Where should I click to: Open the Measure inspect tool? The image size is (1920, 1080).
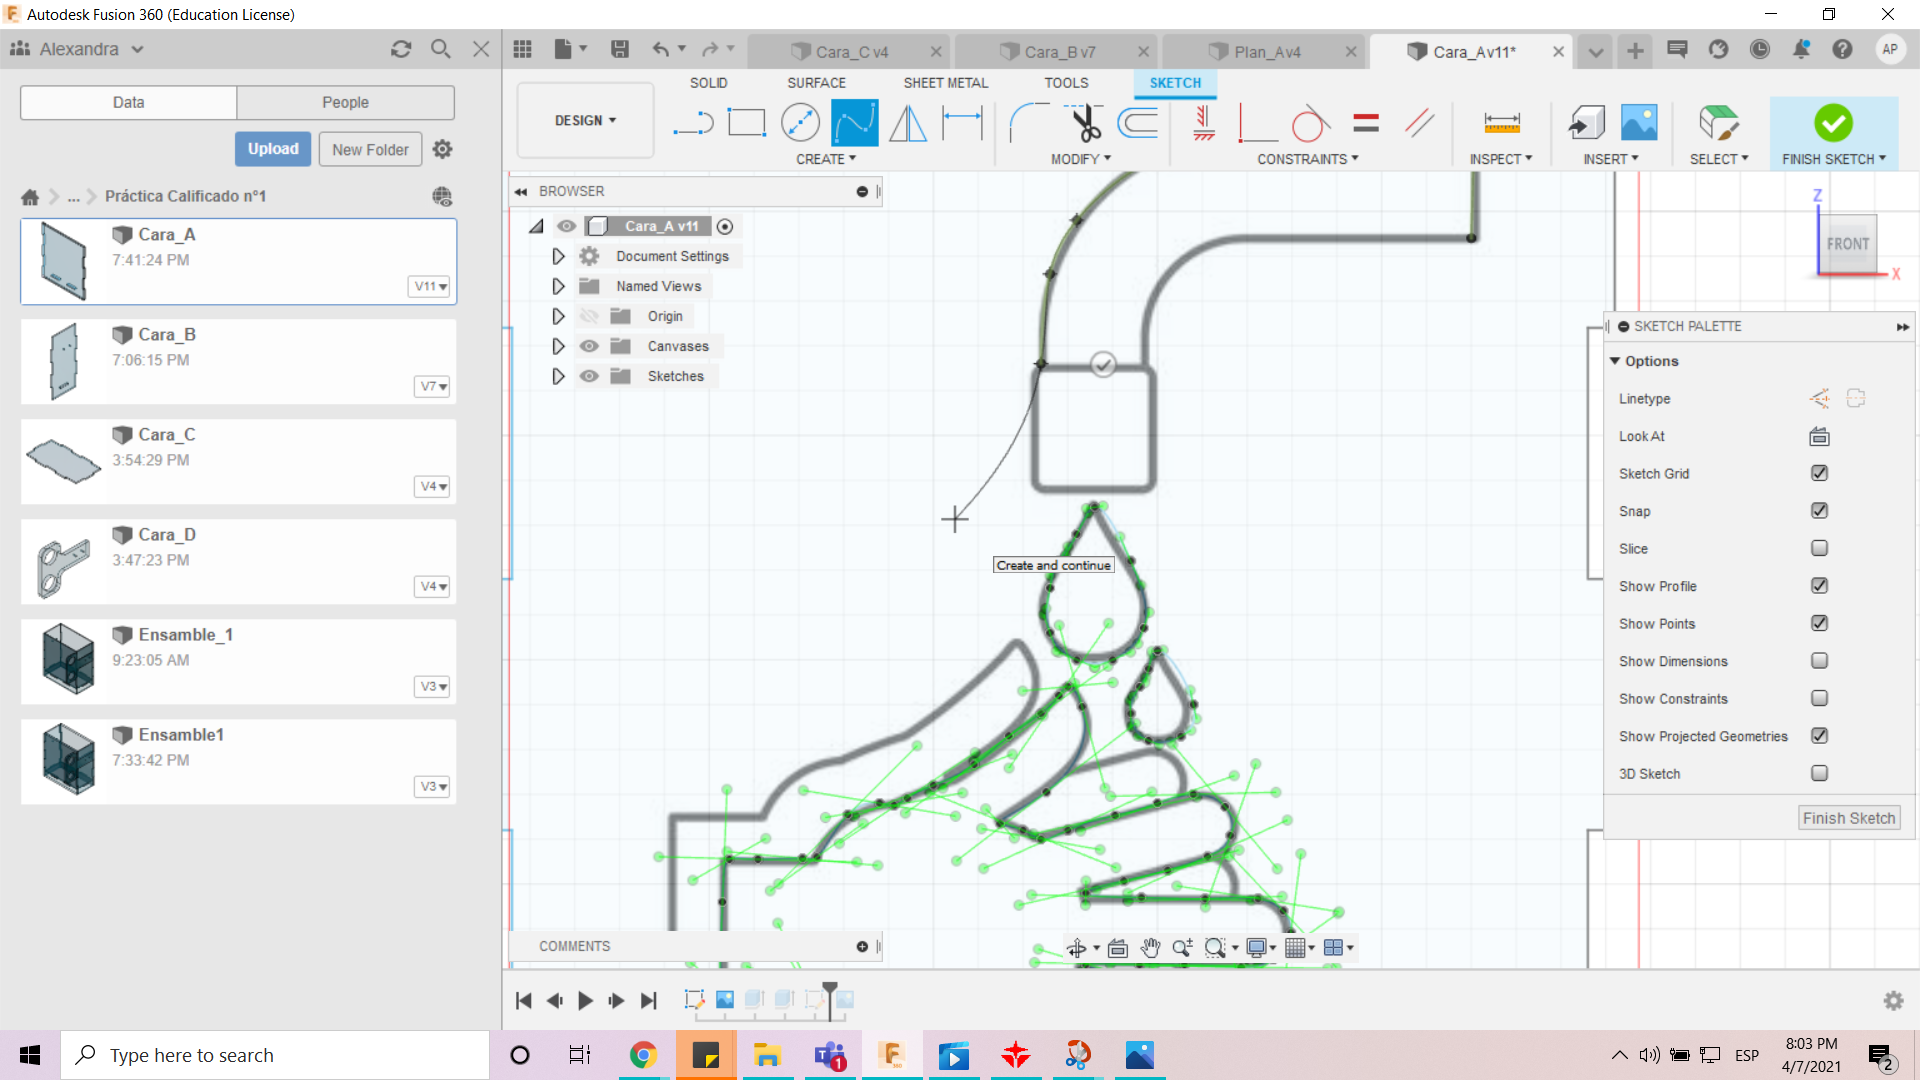point(1501,123)
